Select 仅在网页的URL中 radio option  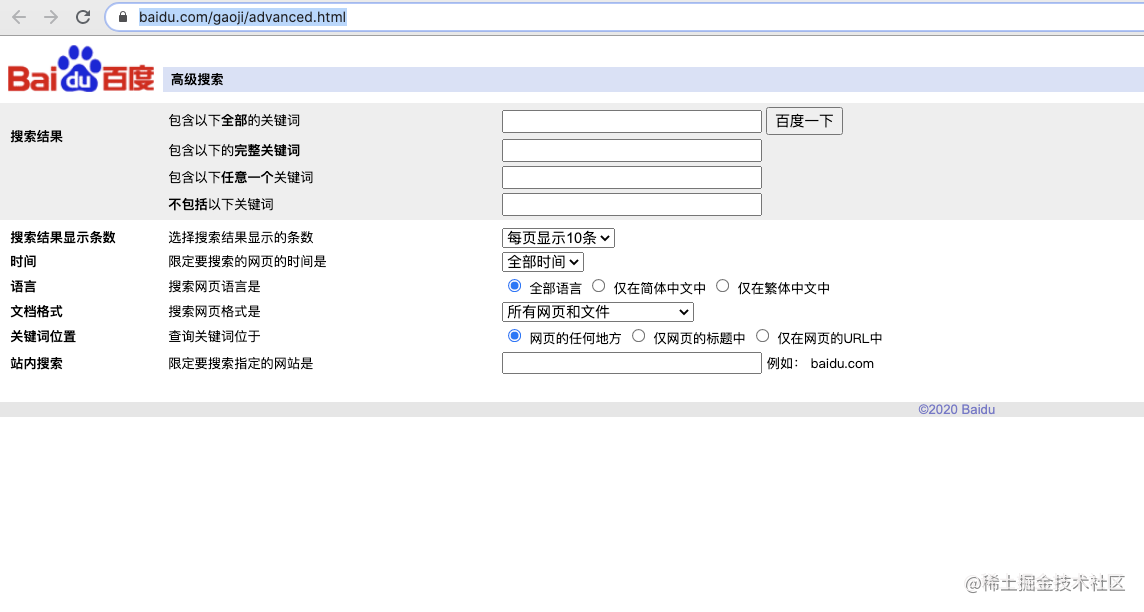[x=762, y=336]
